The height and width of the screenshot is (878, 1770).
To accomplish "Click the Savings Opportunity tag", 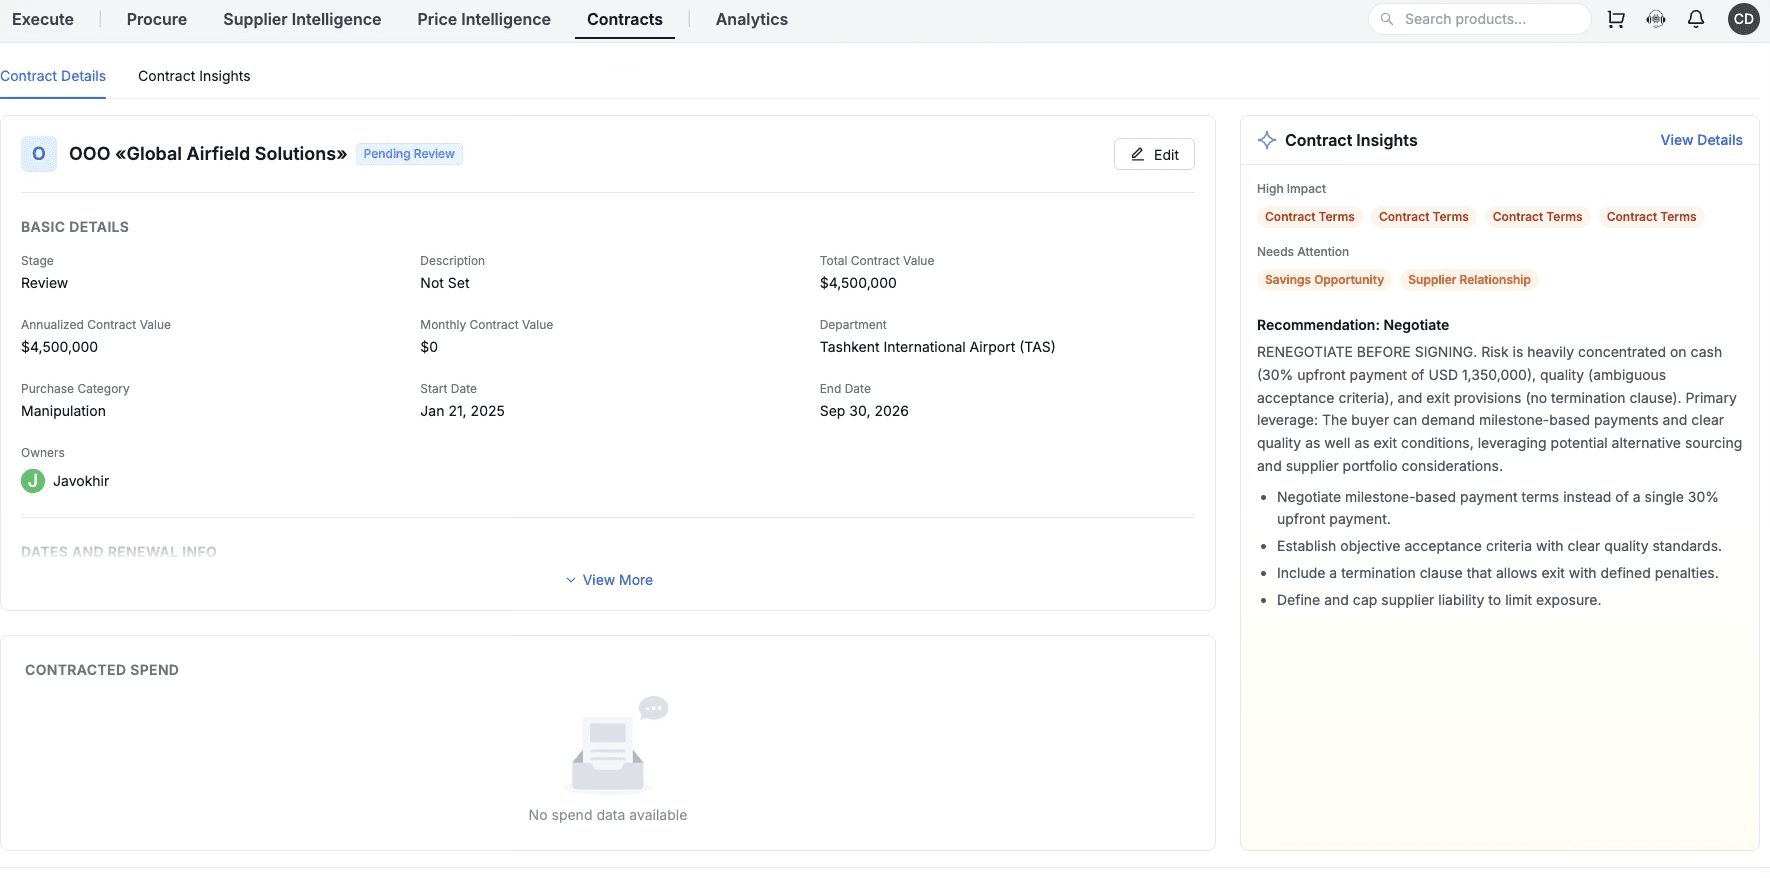I will (x=1324, y=280).
